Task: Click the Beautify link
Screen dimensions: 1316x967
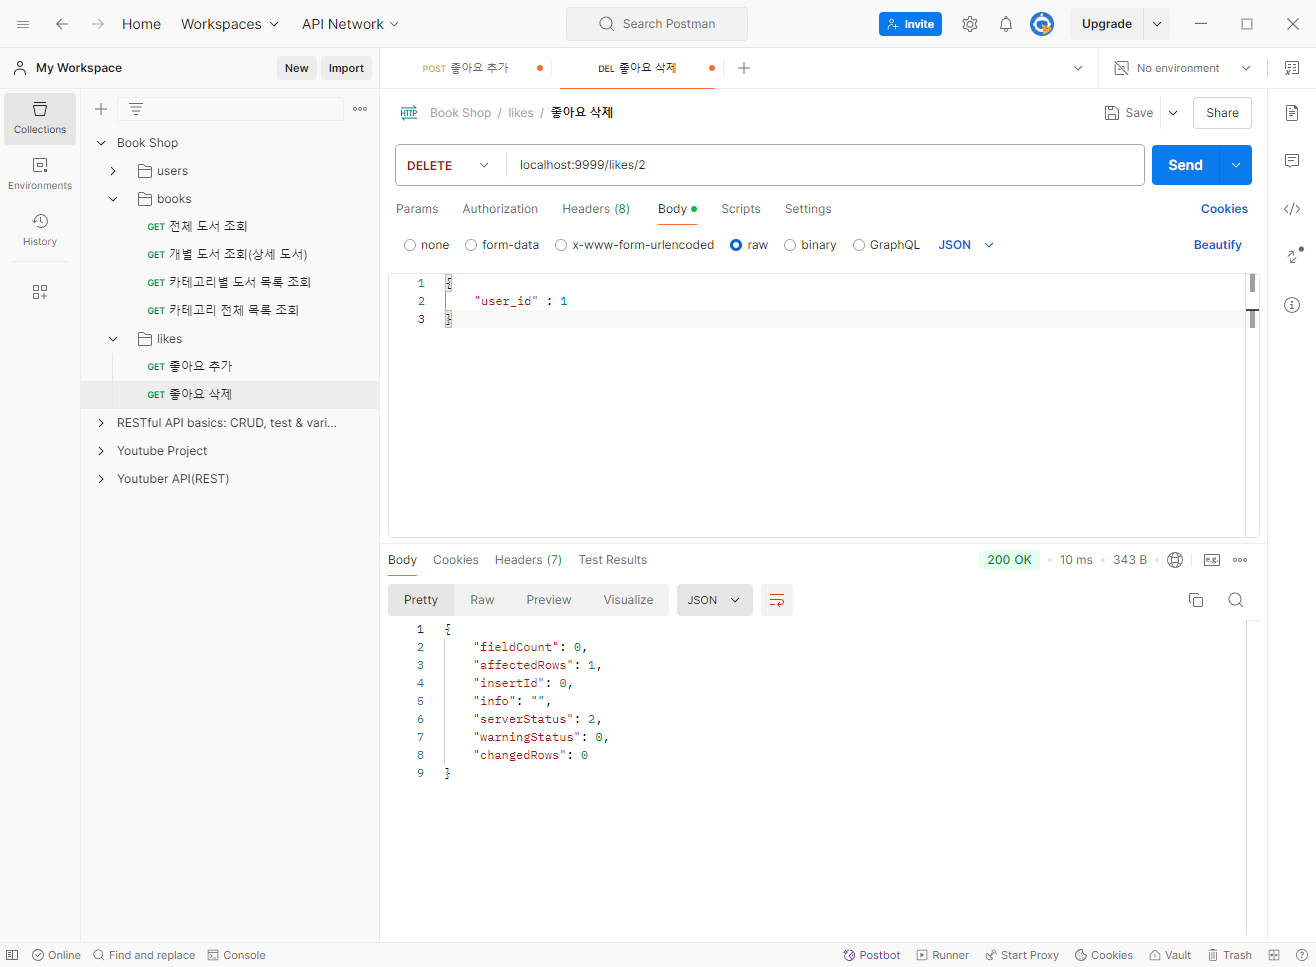Action: click(1217, 245)
